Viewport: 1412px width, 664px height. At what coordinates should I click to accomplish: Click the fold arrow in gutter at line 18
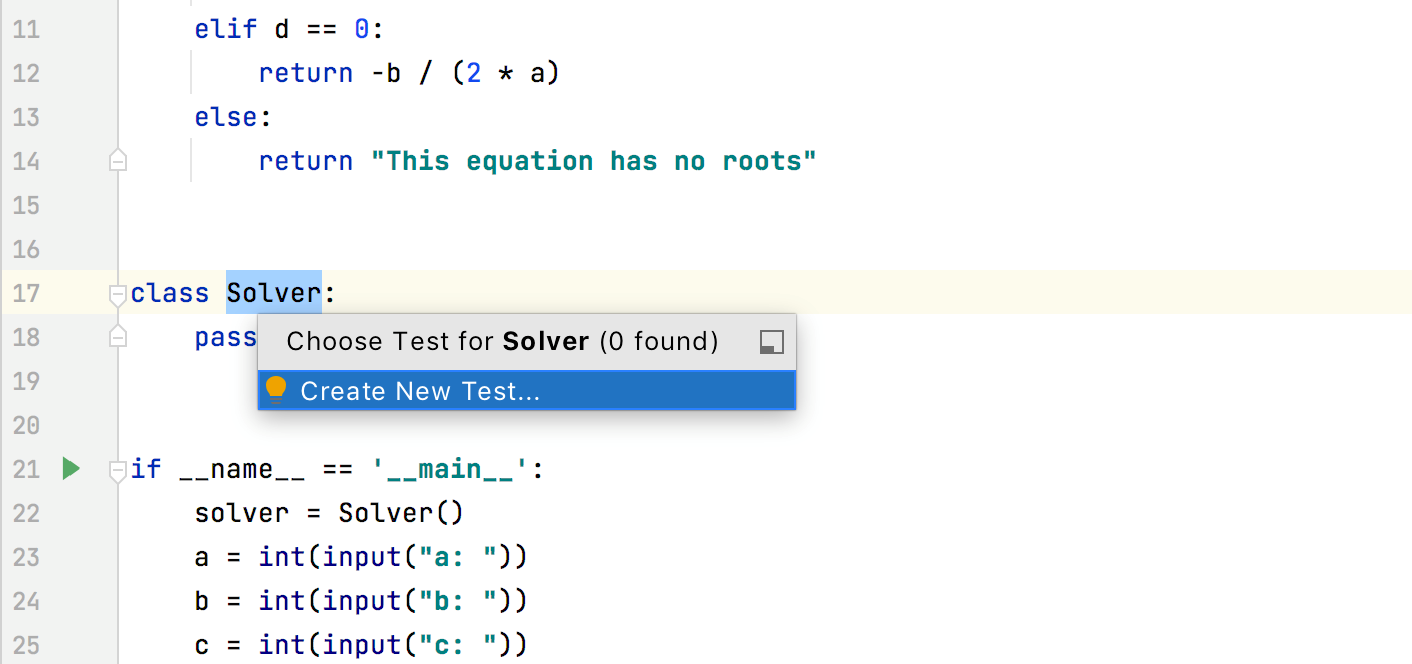pos(117,337)
